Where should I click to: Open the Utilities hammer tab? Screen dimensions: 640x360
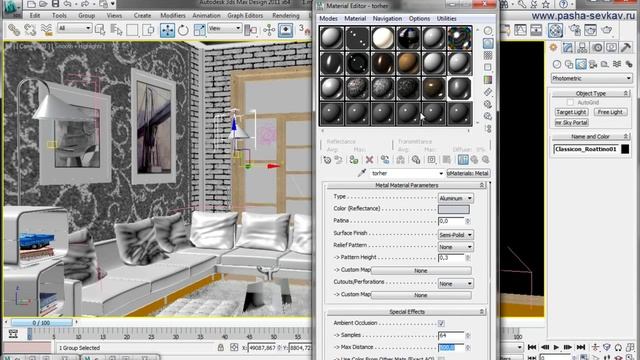[x=626, y=47]
